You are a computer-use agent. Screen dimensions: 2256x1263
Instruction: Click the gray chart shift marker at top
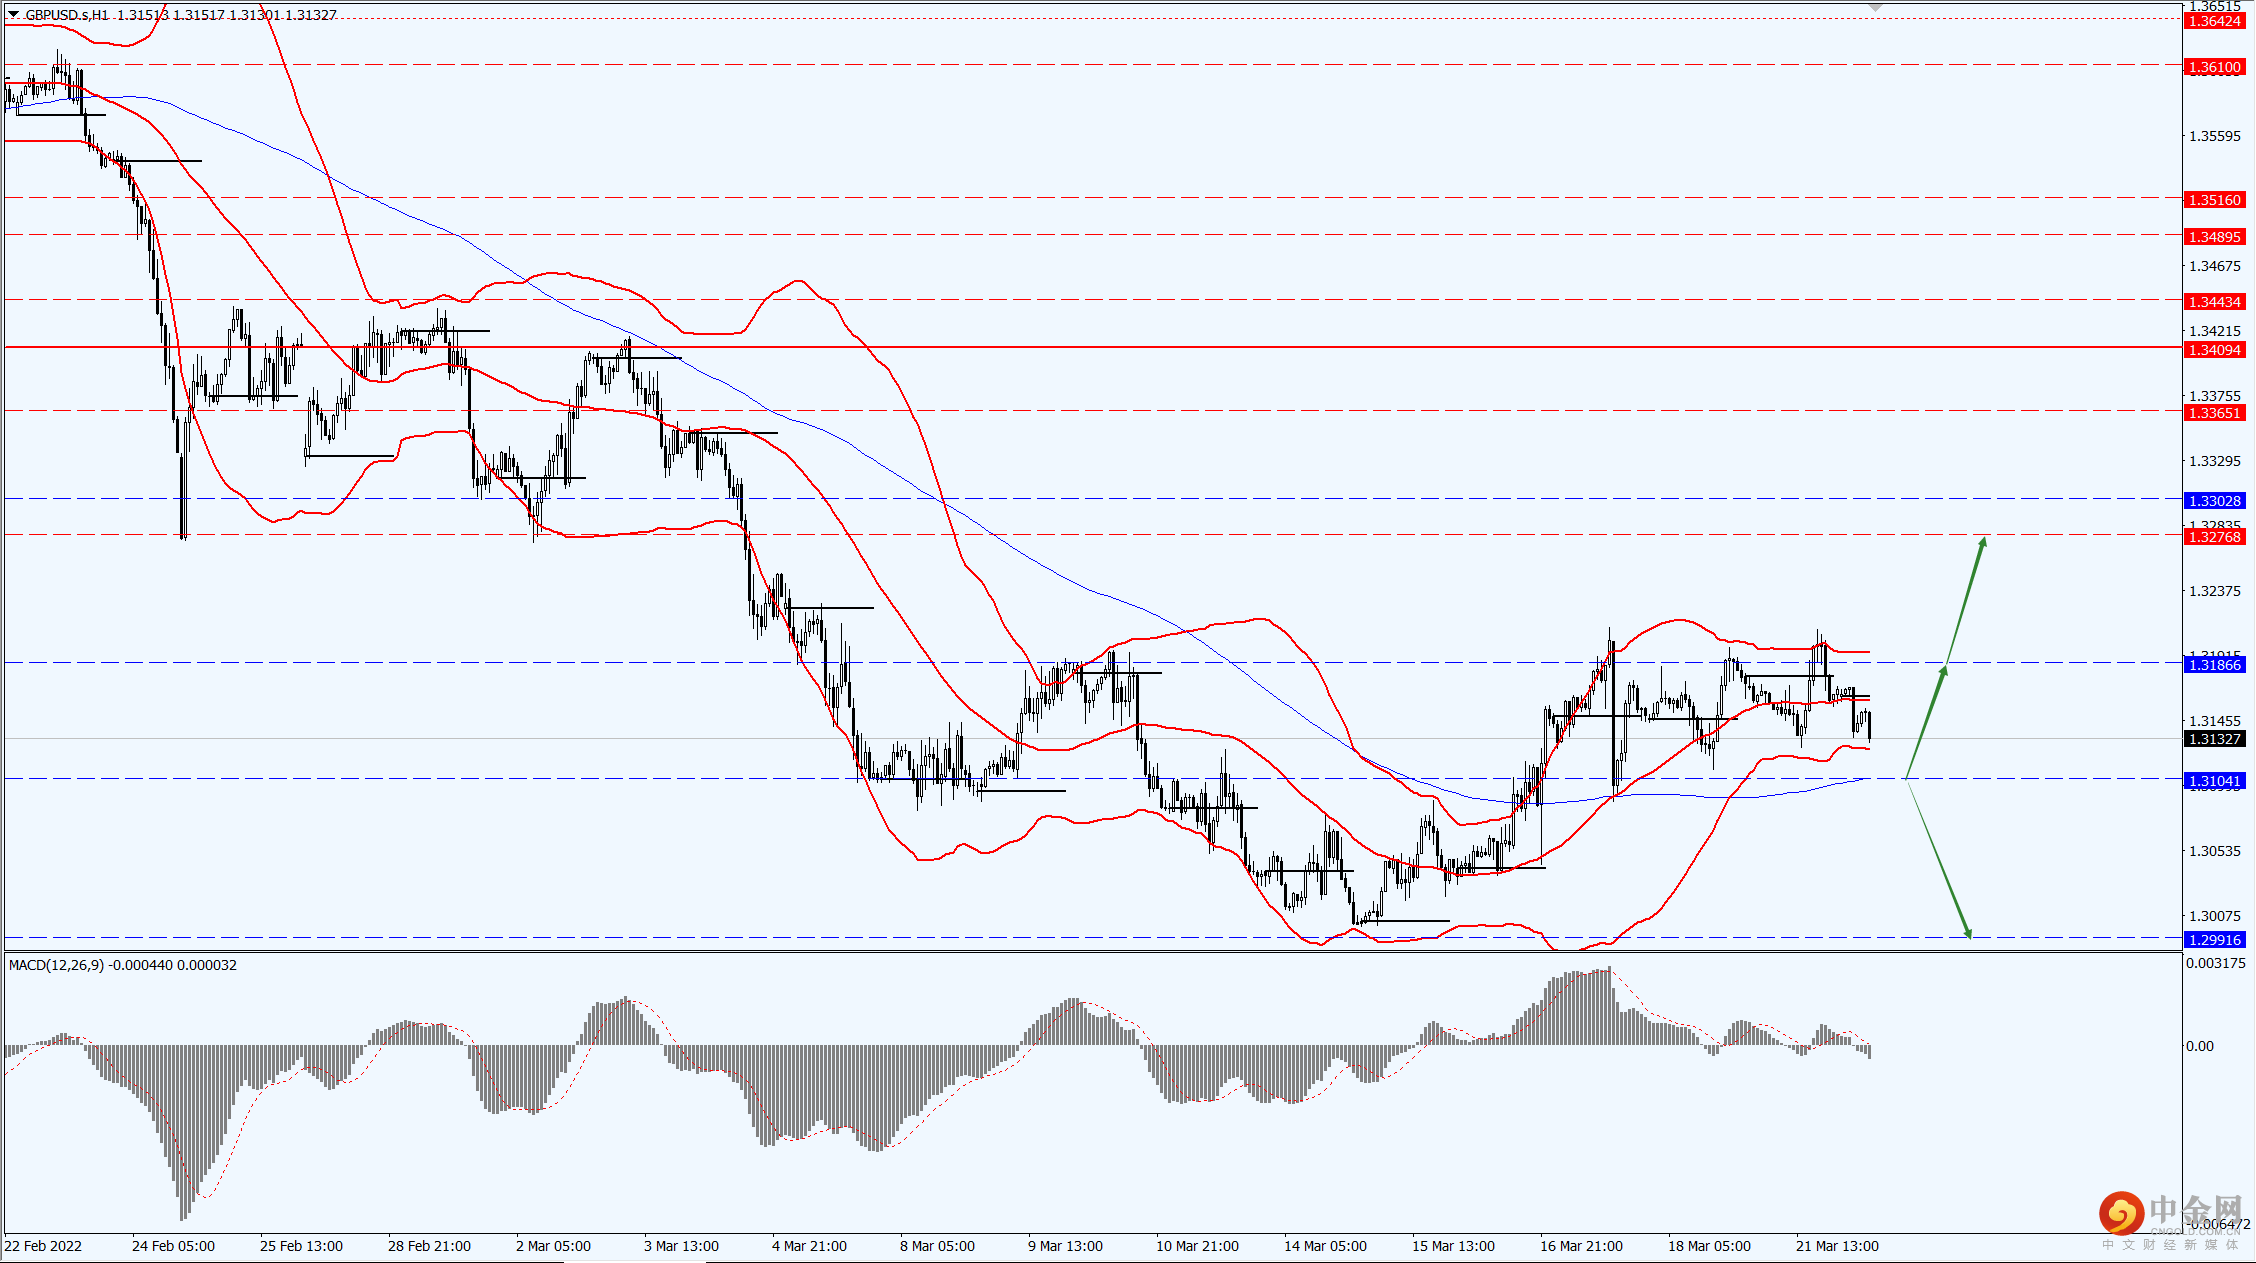pos(1875,7)
